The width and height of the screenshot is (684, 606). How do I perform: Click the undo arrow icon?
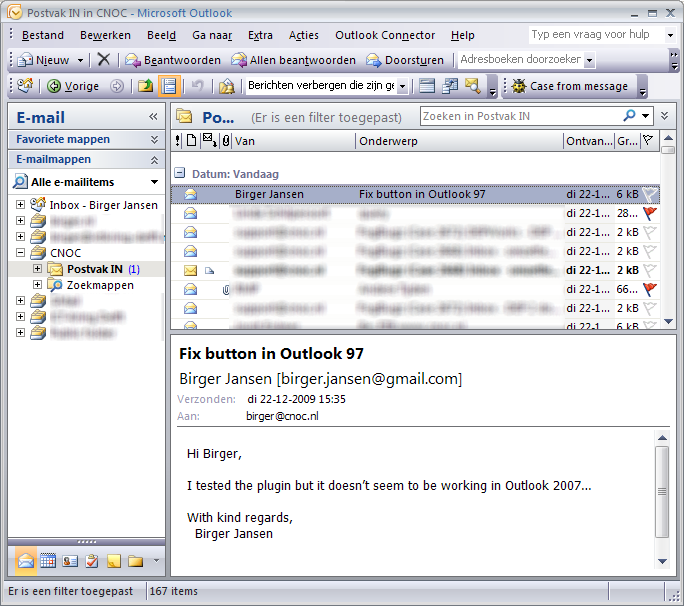[x=198, y=86]
